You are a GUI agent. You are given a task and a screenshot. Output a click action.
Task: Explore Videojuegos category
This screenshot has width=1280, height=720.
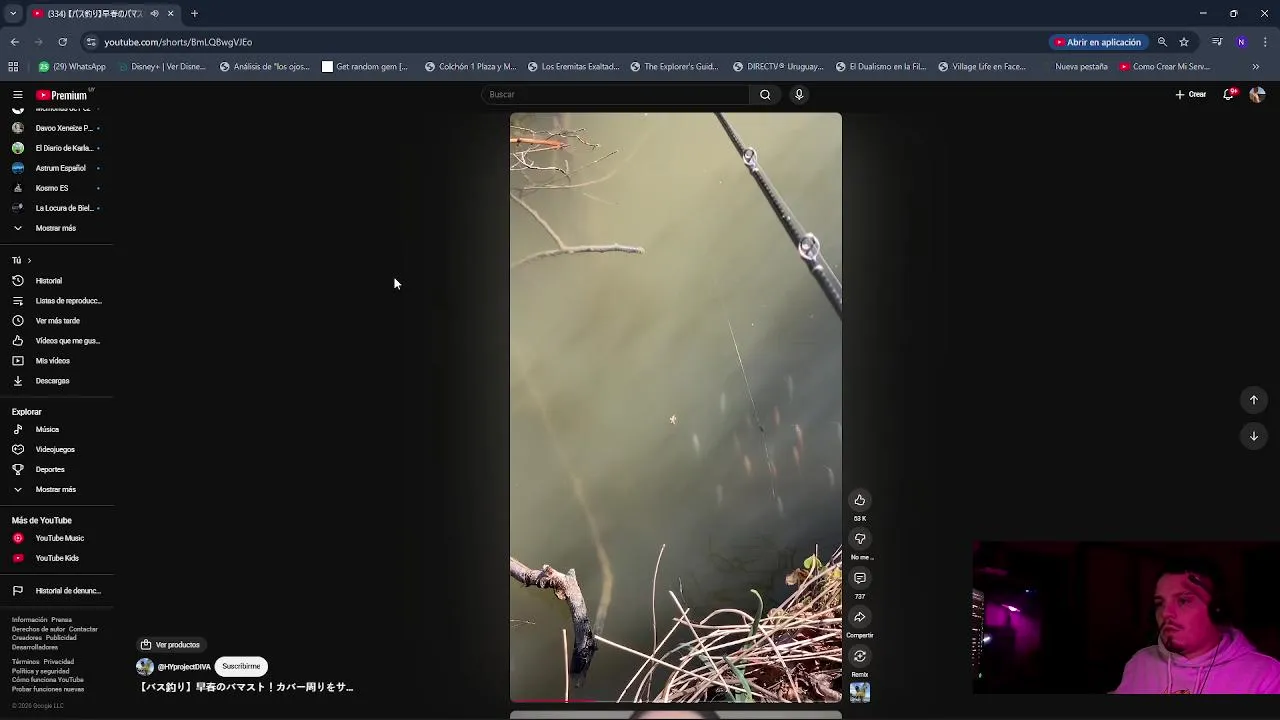(55, 450)
